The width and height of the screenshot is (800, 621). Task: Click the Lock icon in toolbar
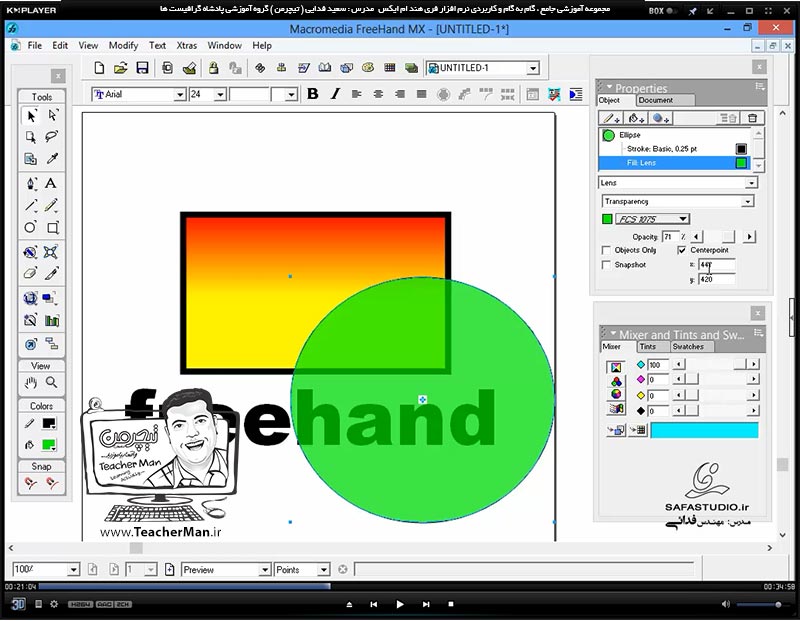click(214, 68)
